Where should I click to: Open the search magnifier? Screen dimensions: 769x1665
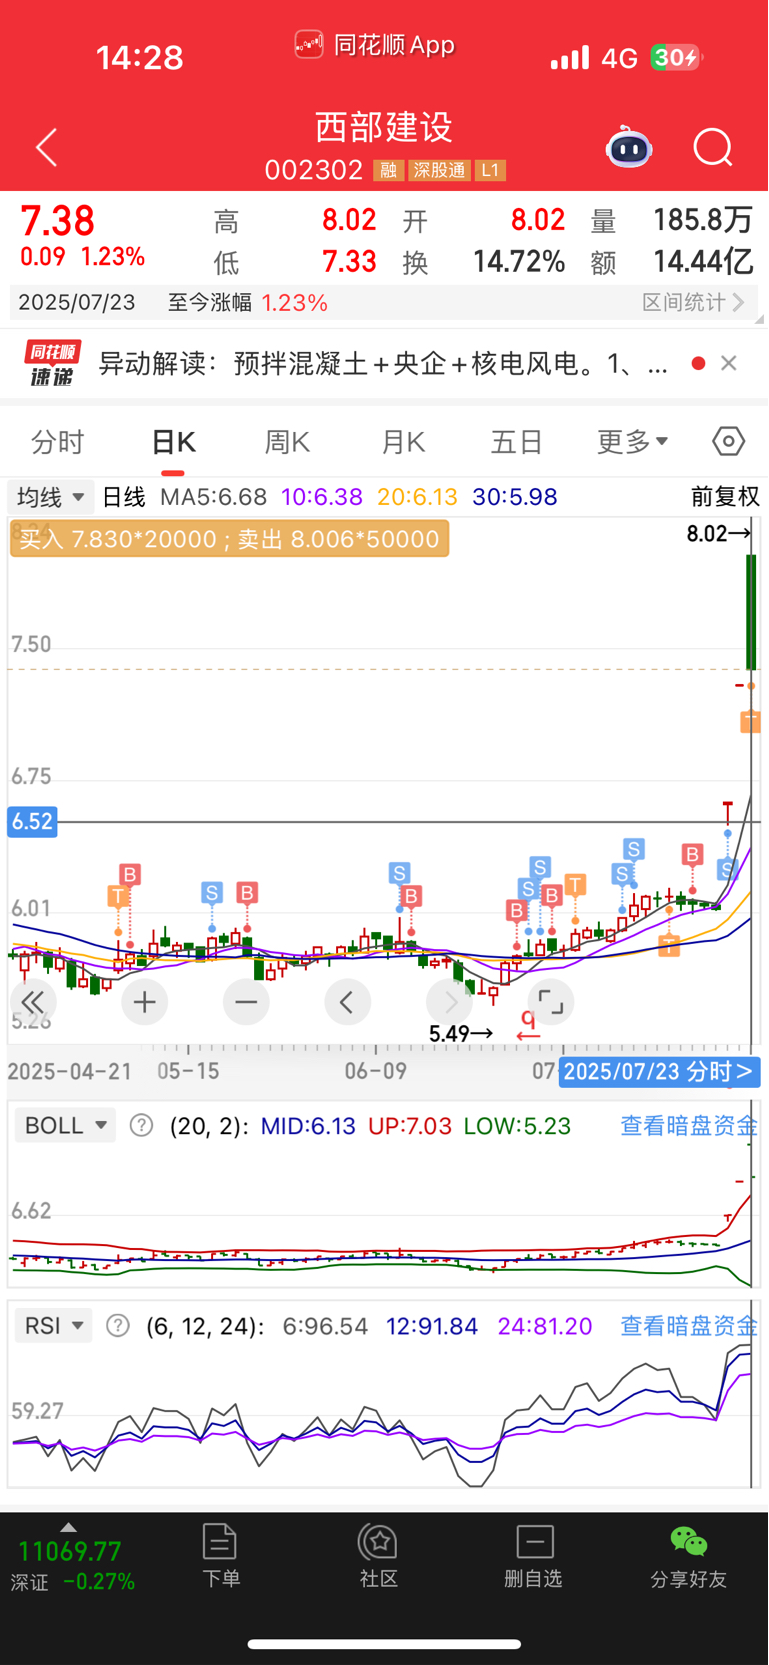pyautogui.click(x=713, y=148)
